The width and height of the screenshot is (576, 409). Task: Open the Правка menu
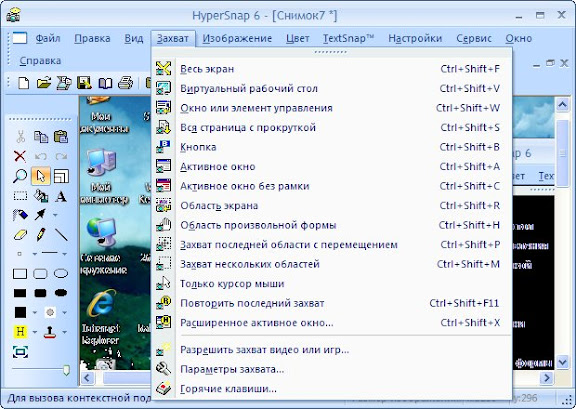coord(92,38)
